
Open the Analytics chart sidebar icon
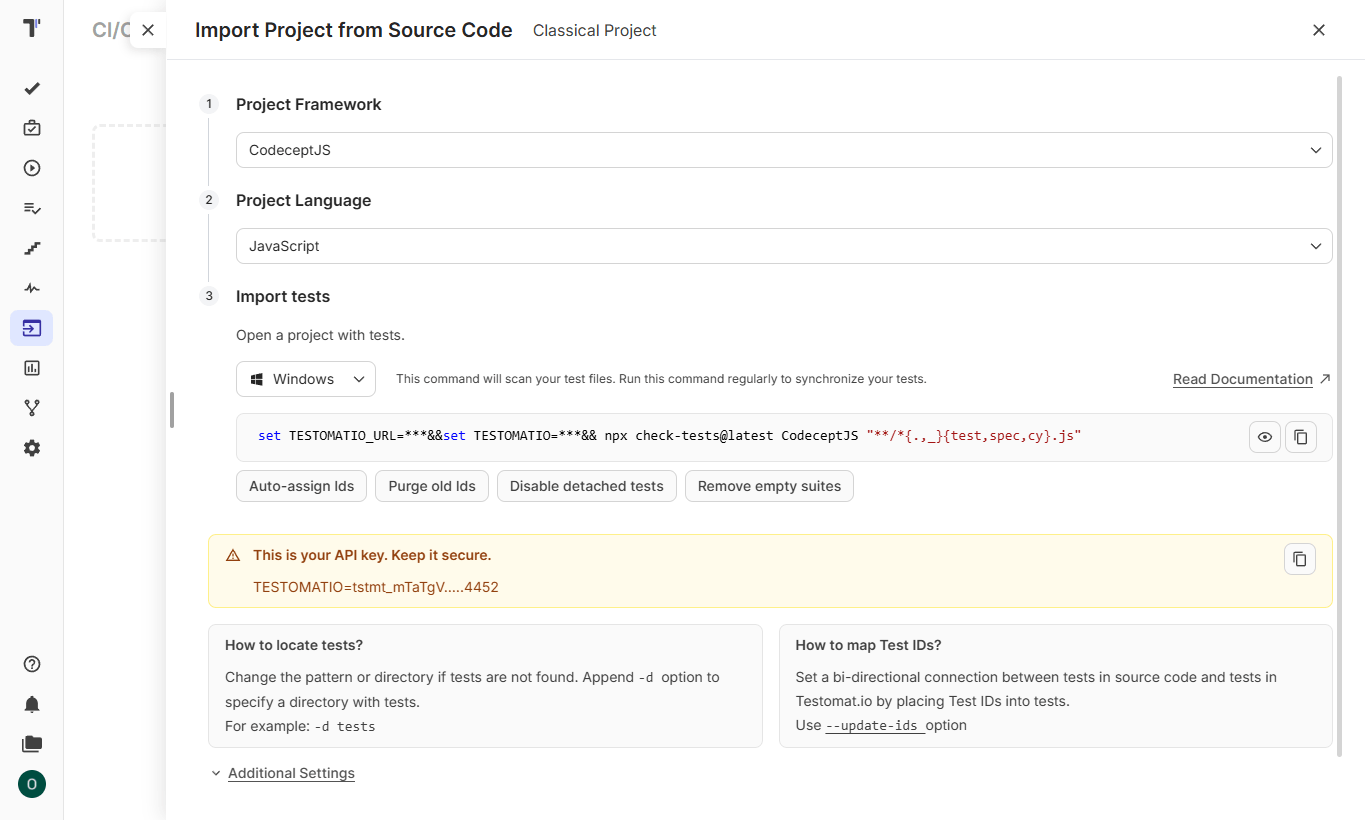(32, 368)
